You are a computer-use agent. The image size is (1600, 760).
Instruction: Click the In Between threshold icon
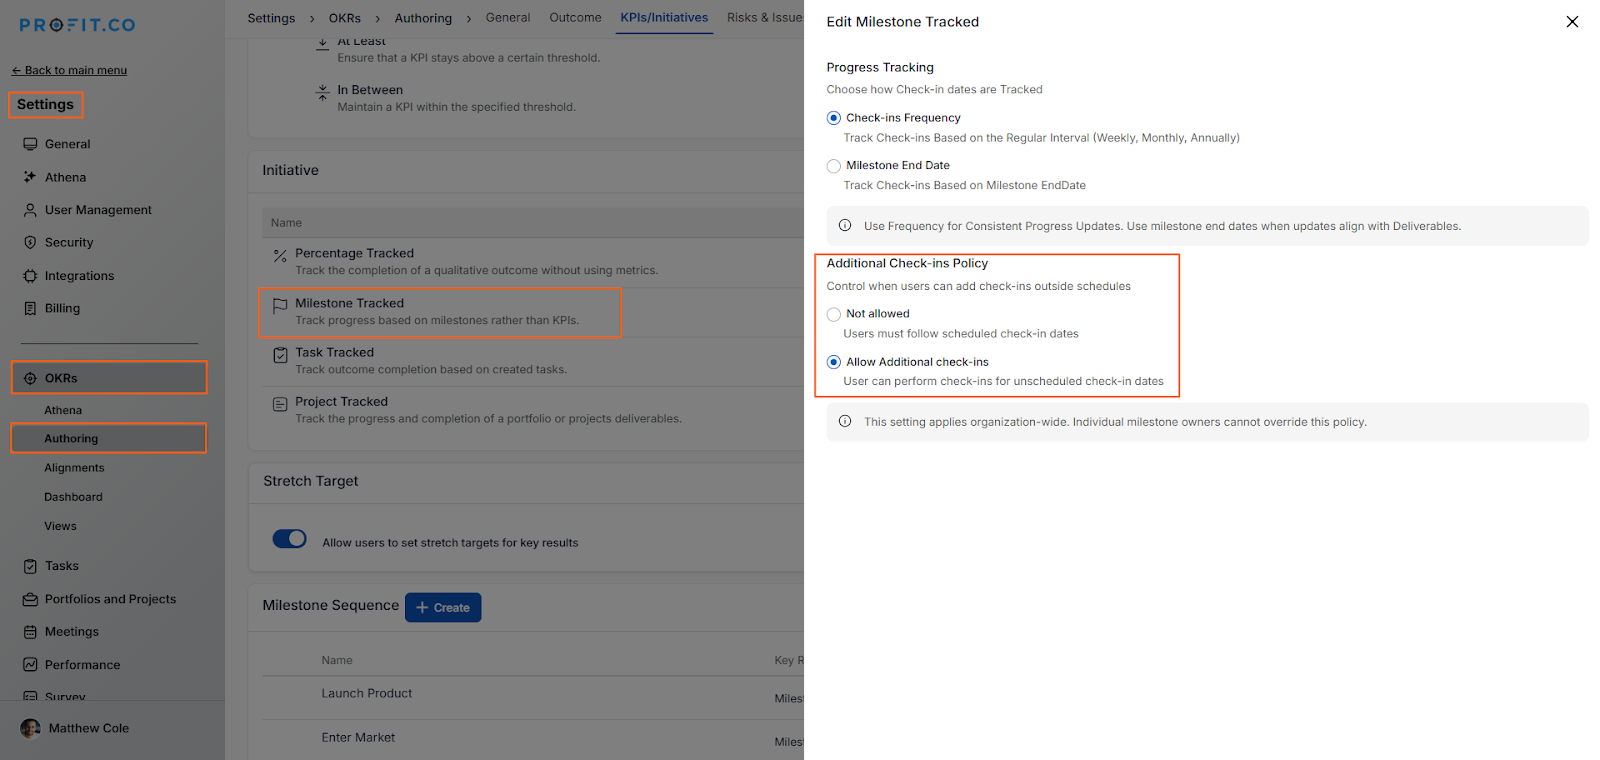[x=322, y=92]
